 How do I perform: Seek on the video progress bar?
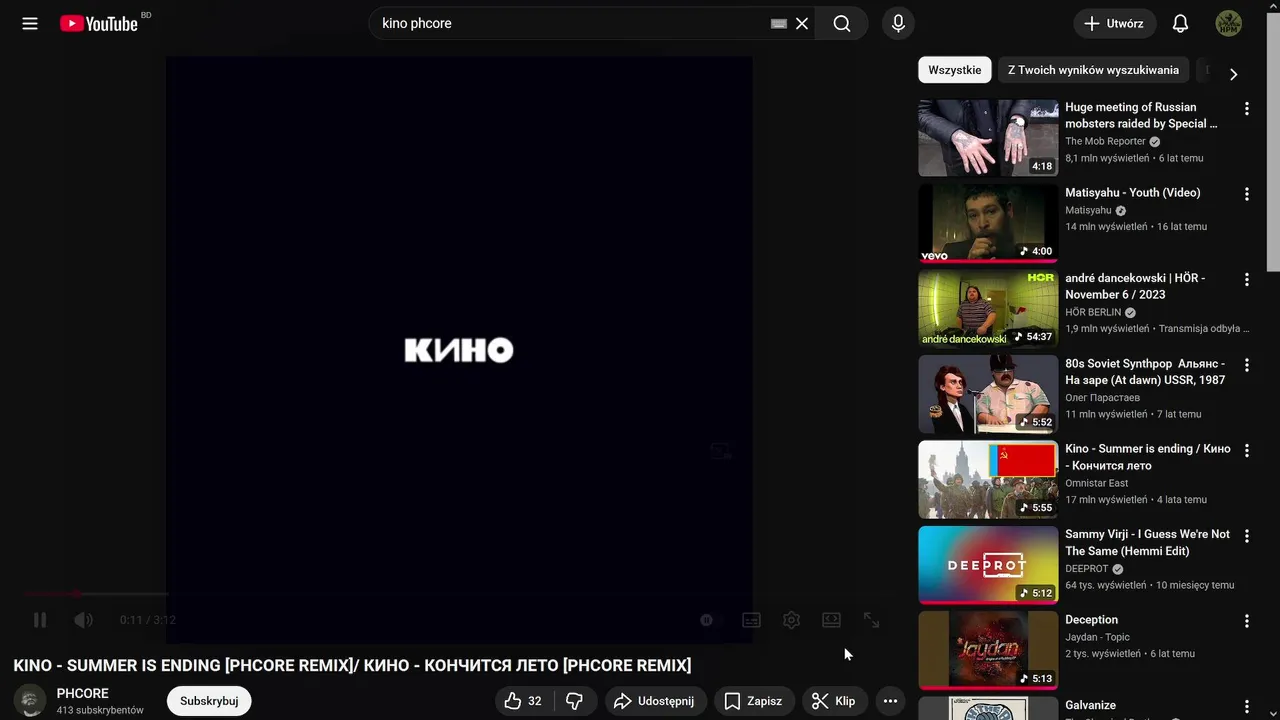click(x=459, y=594)
